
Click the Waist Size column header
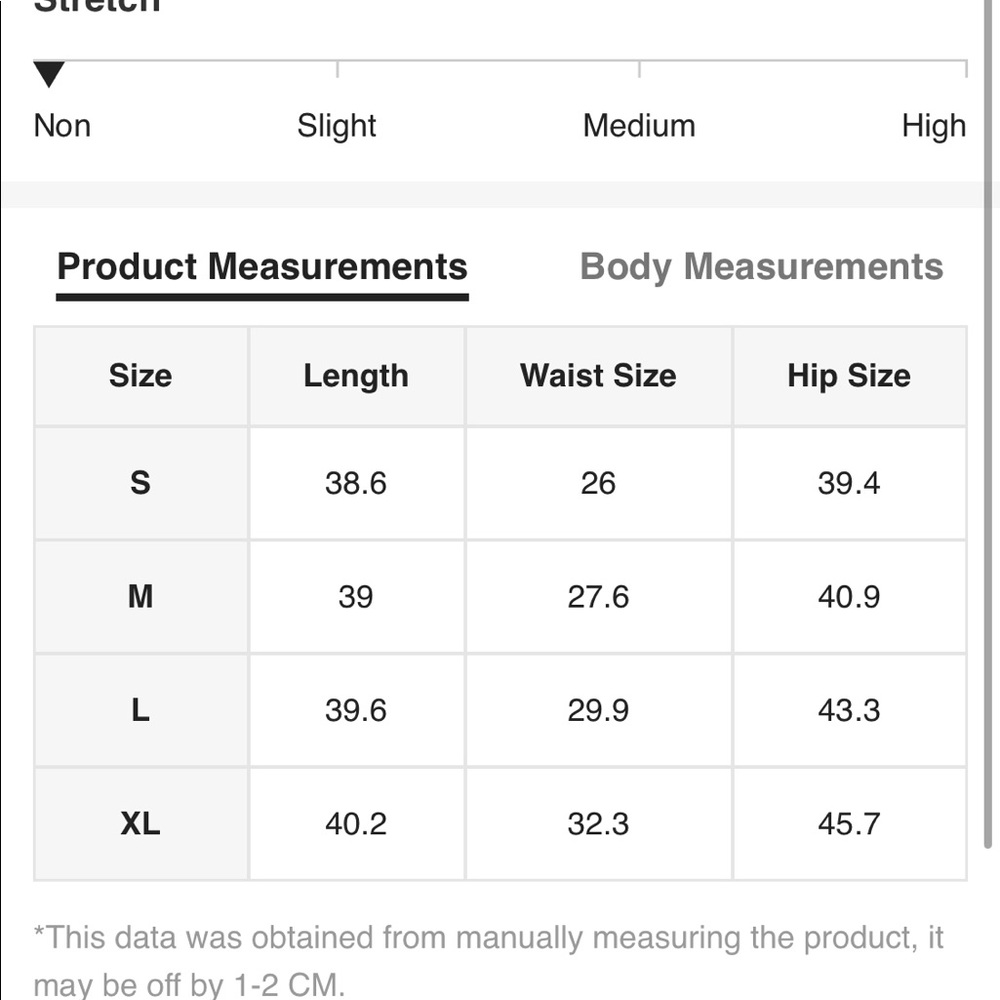(598, 376)
